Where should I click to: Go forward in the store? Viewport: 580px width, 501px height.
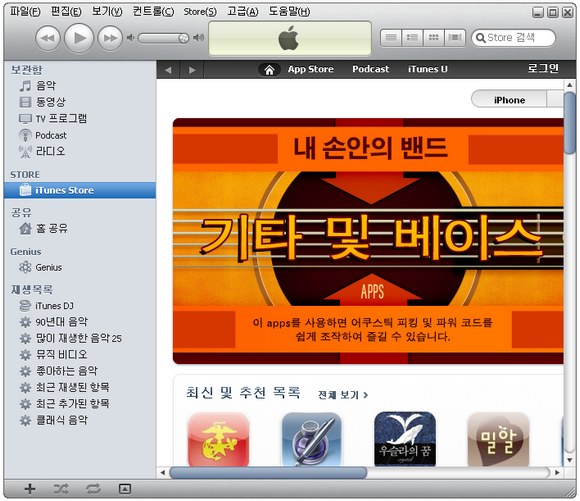192,70
